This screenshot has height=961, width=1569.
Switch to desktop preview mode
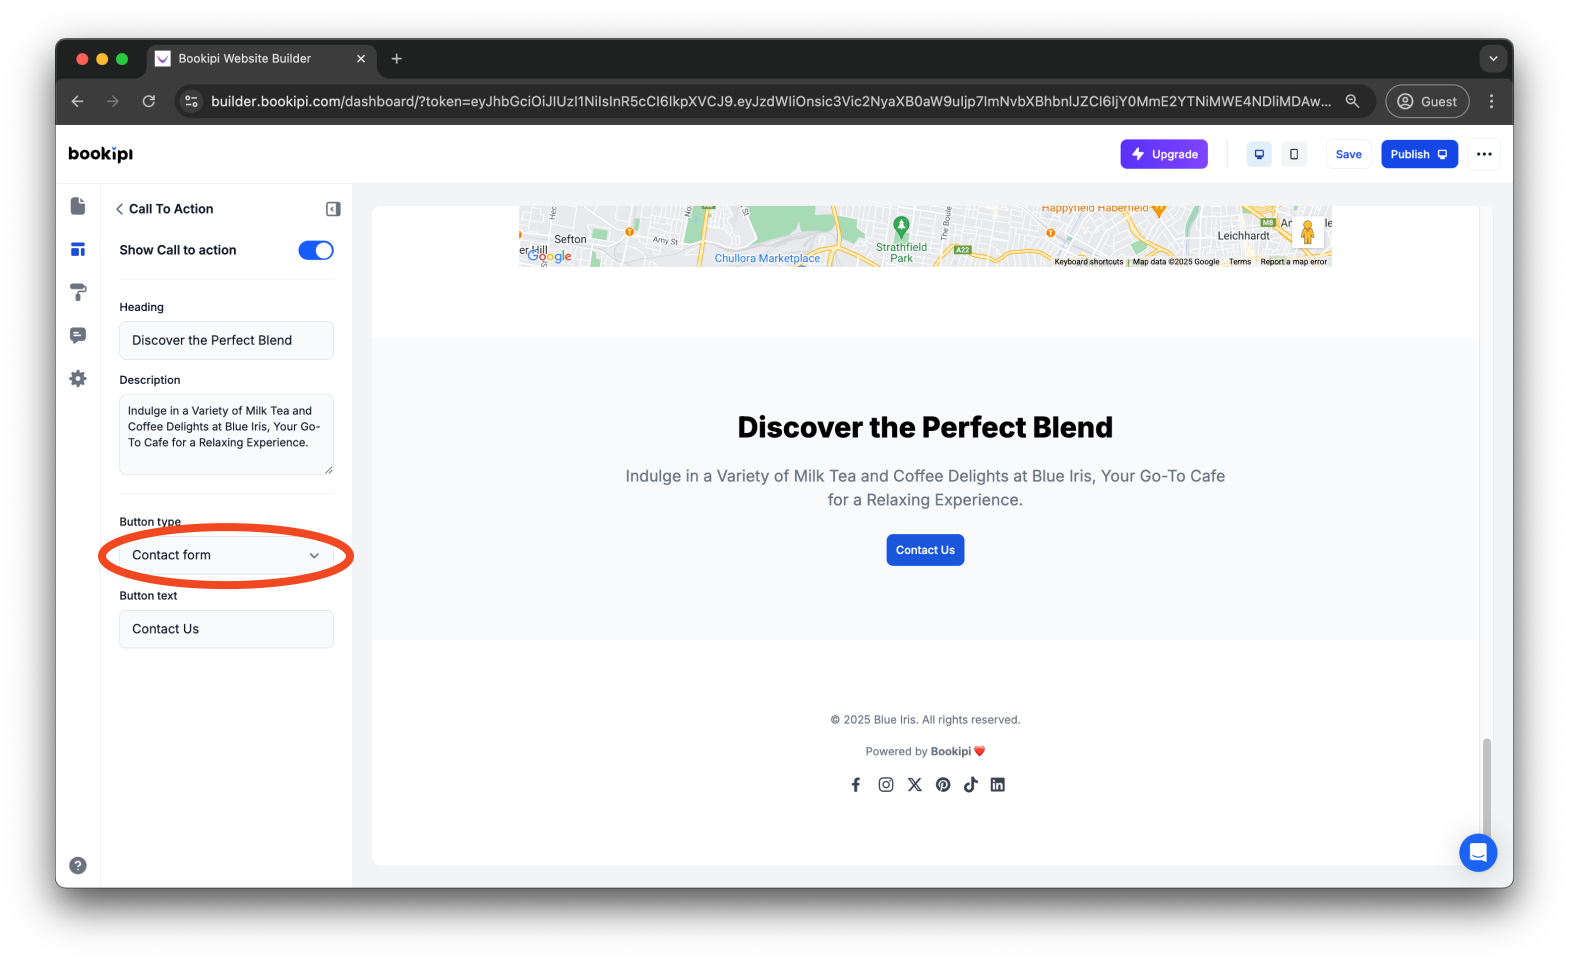[x=1259, y=154]
